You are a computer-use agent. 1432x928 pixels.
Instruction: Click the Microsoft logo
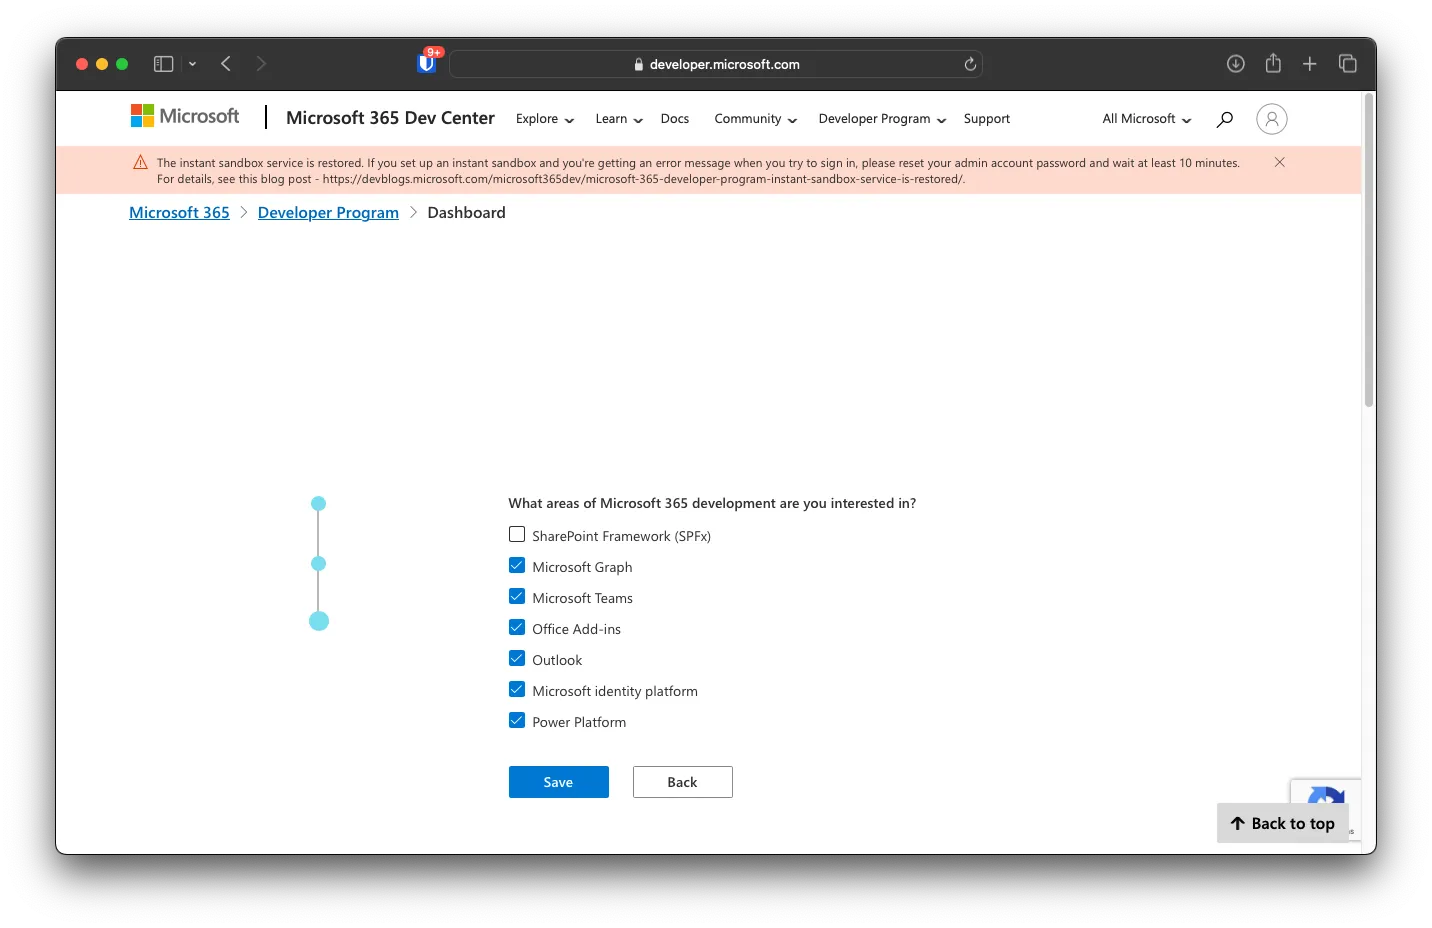185,116
